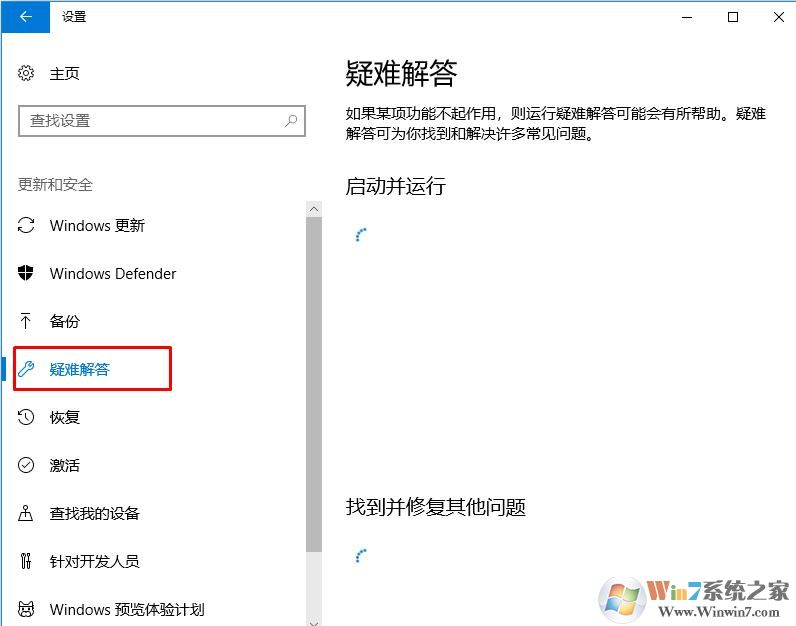This screenshot has height=626, width=796.
Task: Click the 针对开发人员 tools icon
Action: pyautogui.click(x=26, y=561)
